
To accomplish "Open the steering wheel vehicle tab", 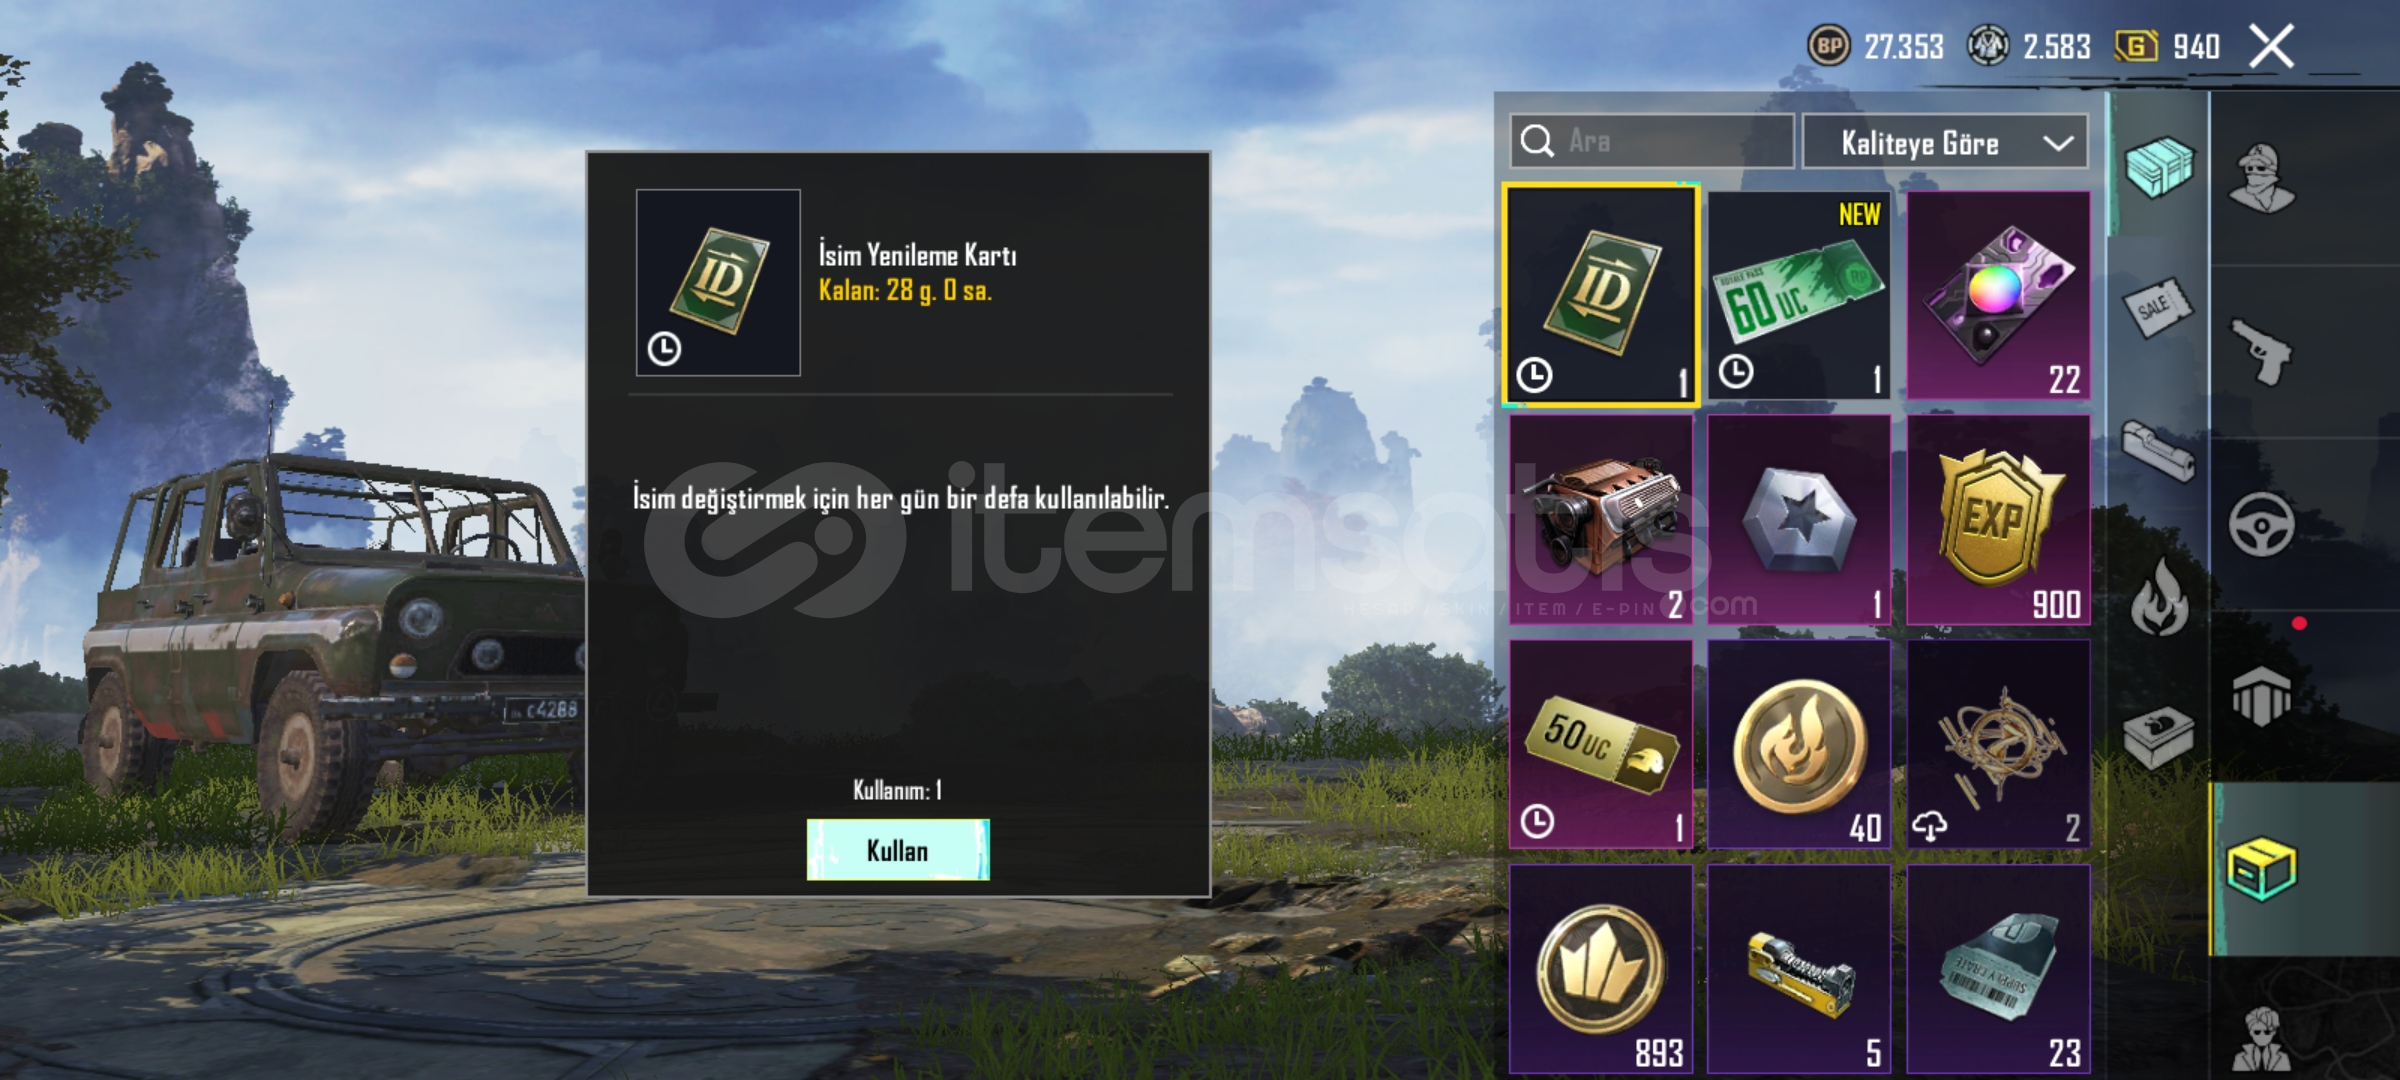I will click(x=2262, y=524).
